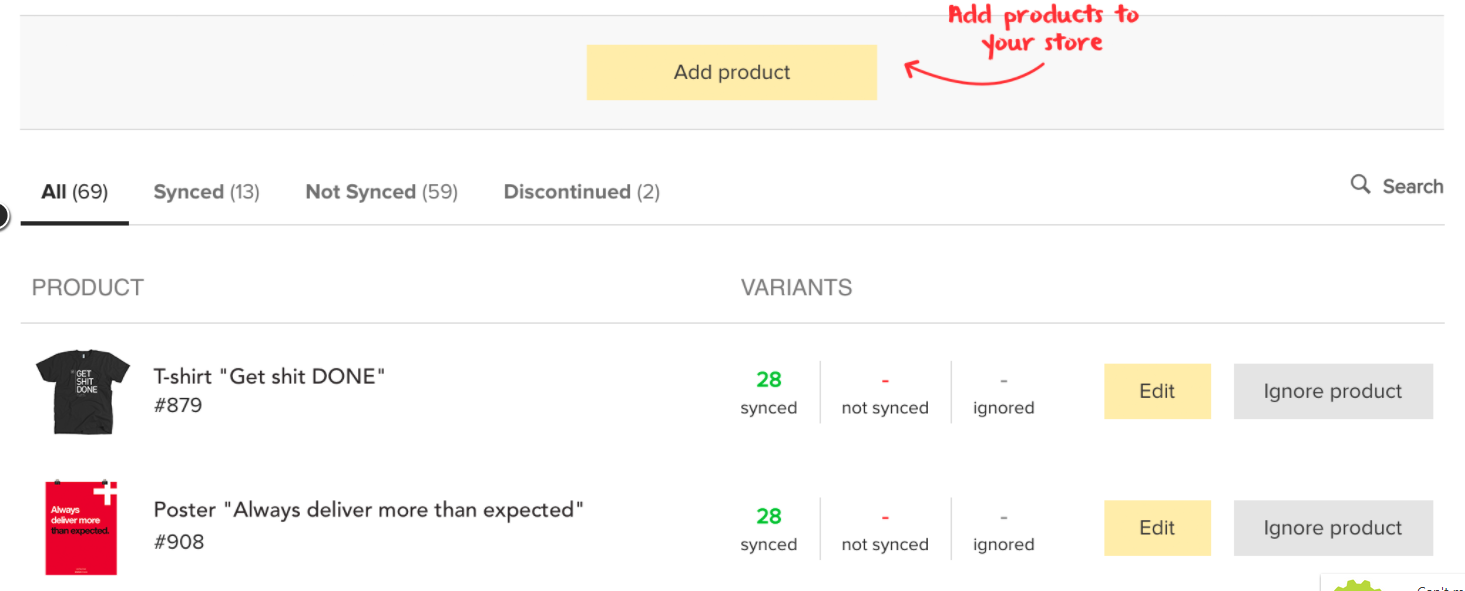Switch to the Synced (13) tab

coord(207,192)
